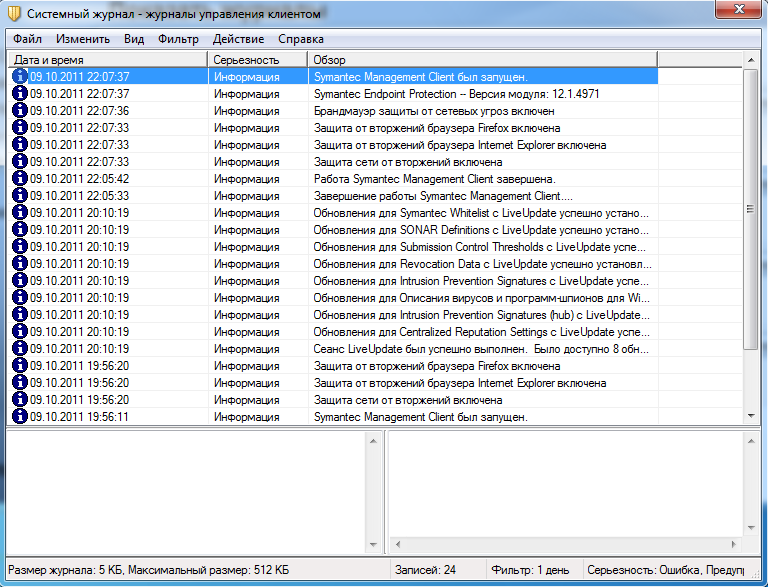Sort by Обзор column header
The width and height of the screenshot is (768, 587).
pos(482,60)
